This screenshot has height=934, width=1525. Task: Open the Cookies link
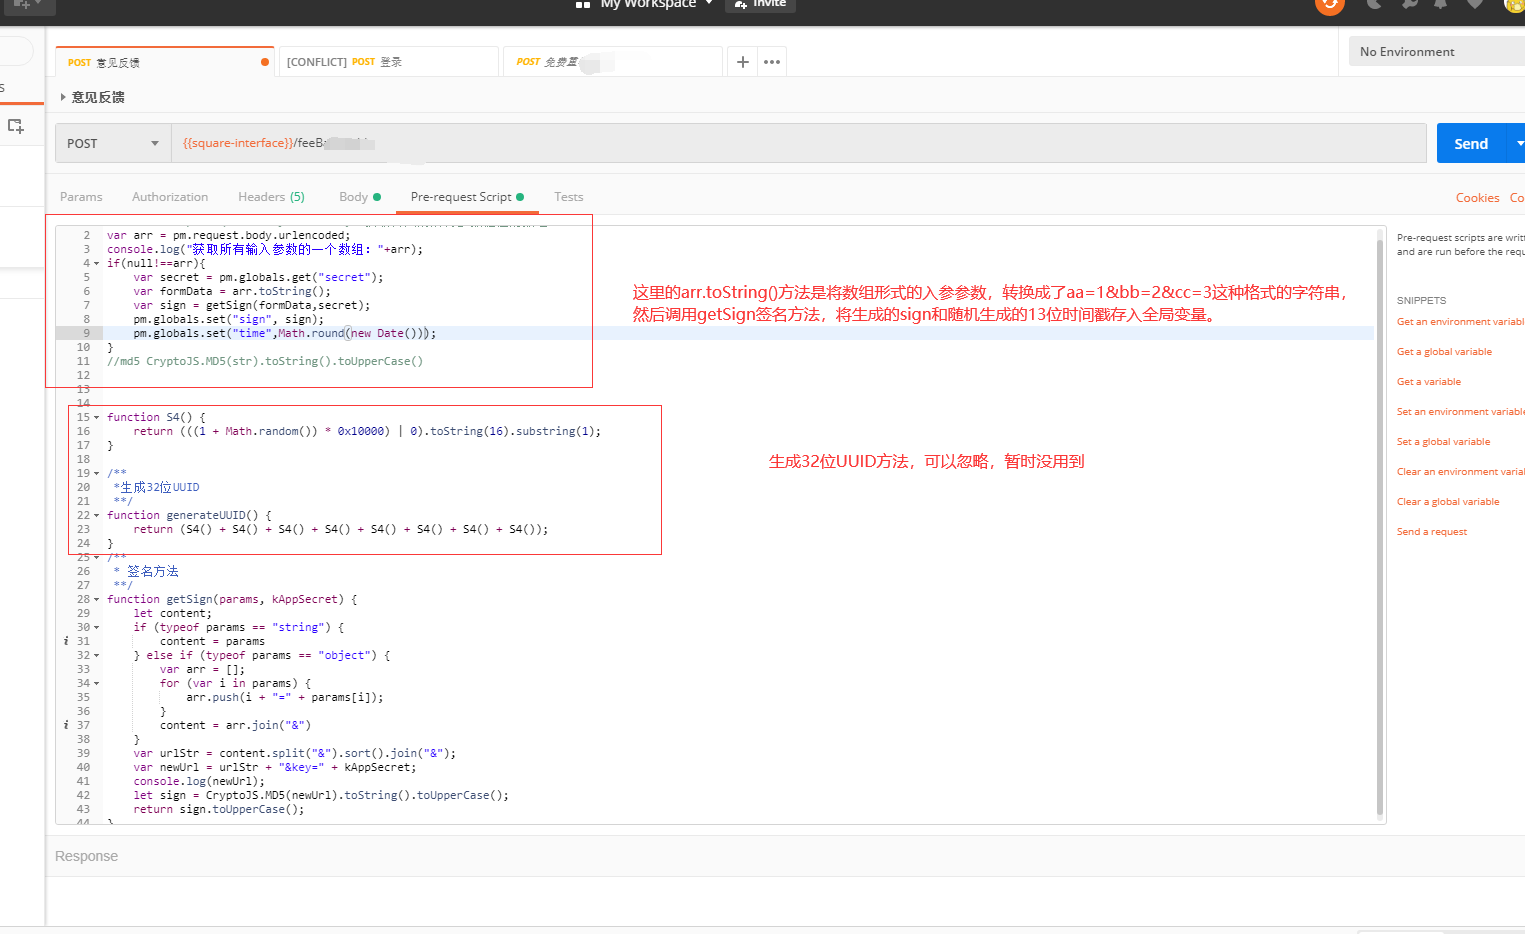(1477, 197)
